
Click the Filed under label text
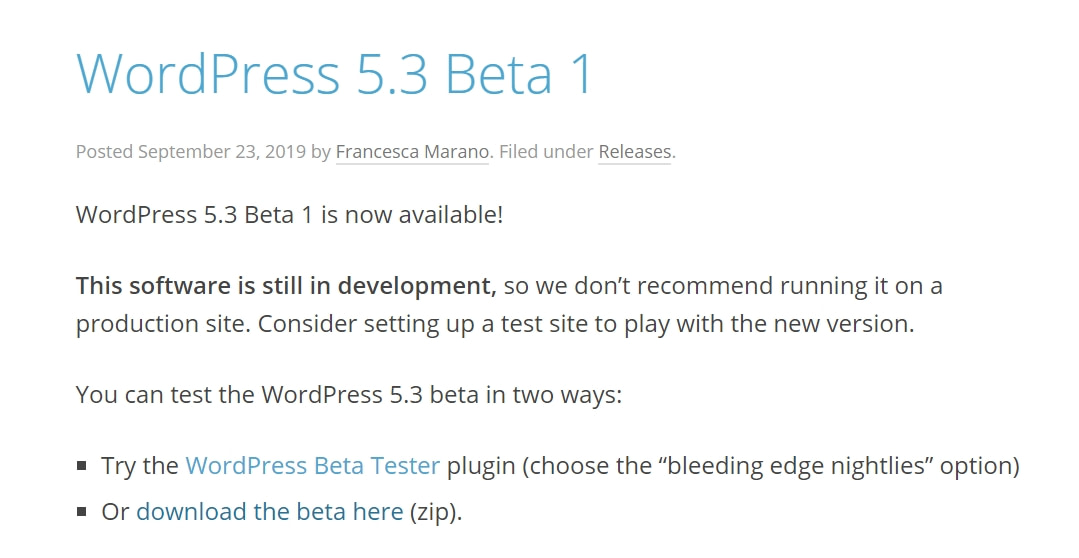tap(546, 151)
